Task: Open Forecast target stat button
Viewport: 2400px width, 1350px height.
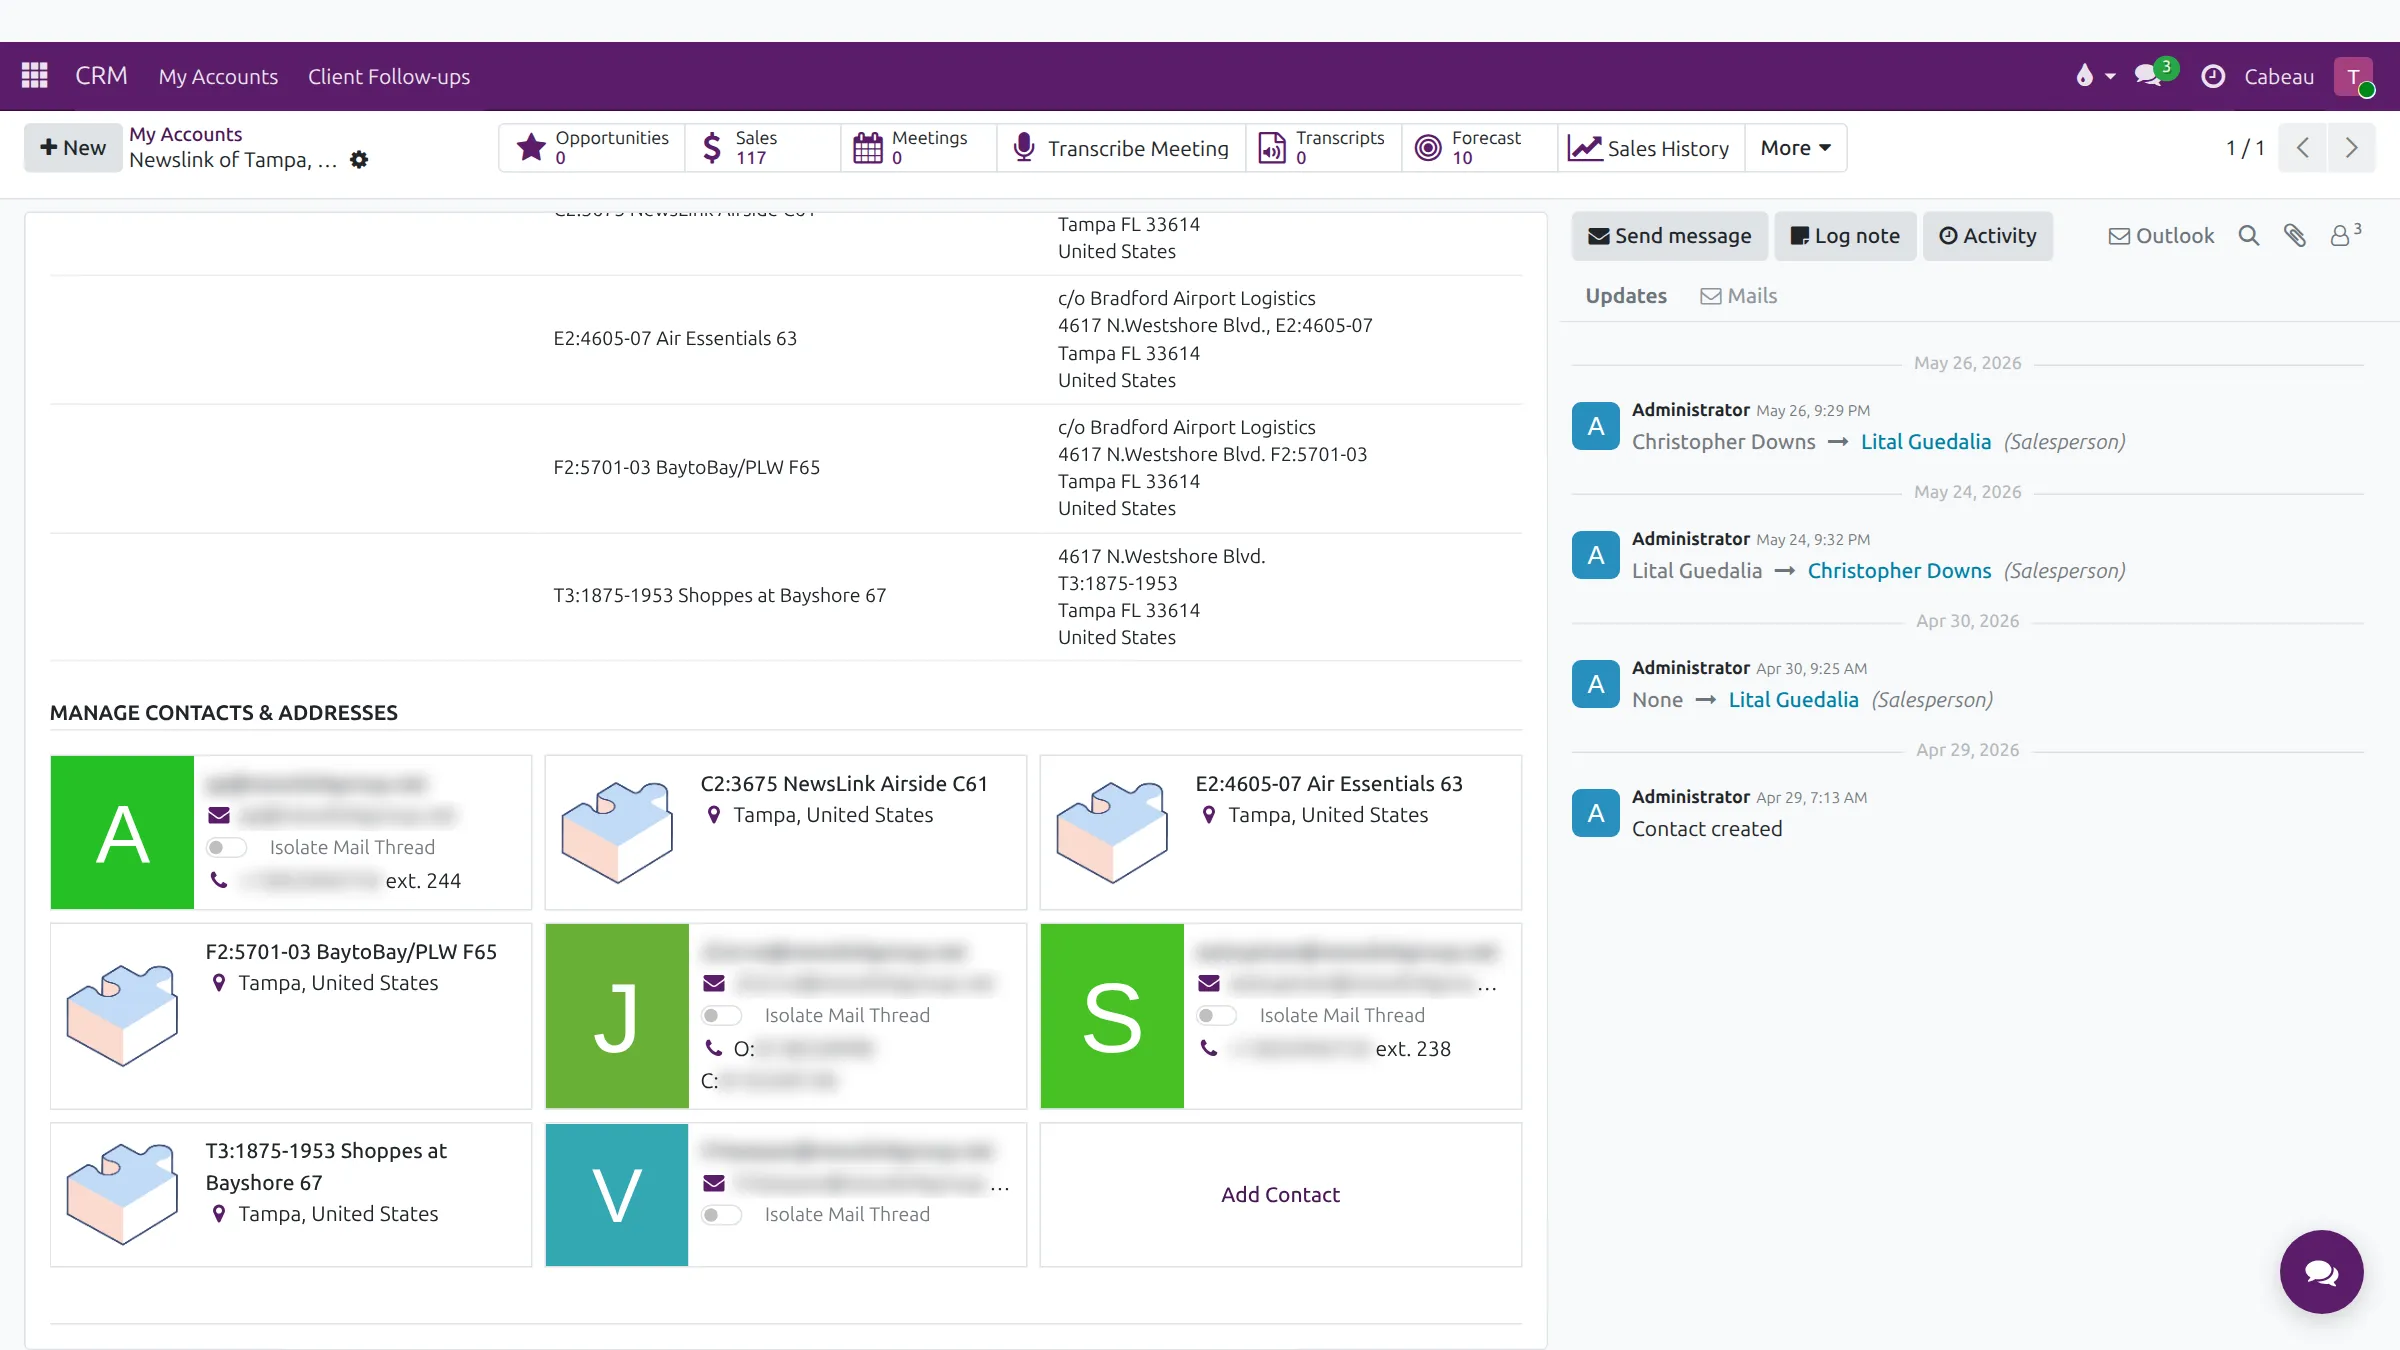Action: 1479,148
